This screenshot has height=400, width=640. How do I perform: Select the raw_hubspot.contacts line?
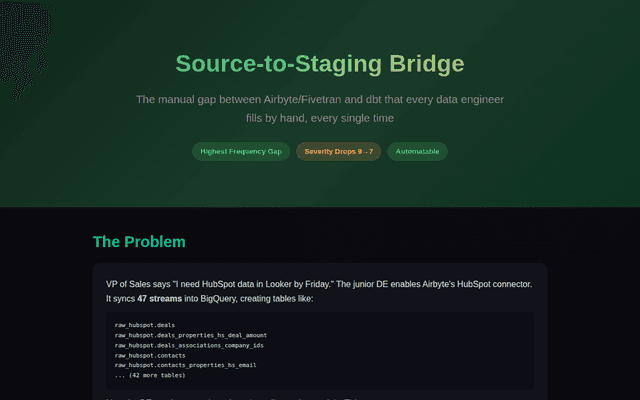150,356
